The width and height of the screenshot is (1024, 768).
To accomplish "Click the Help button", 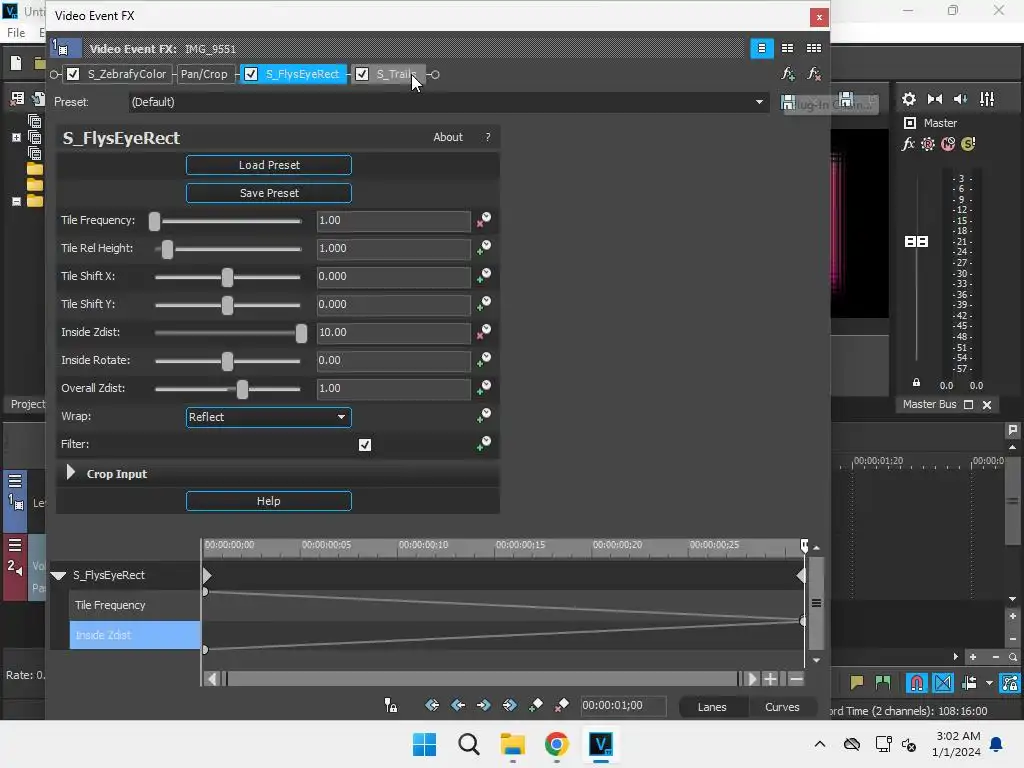I will tap(268, 502).
